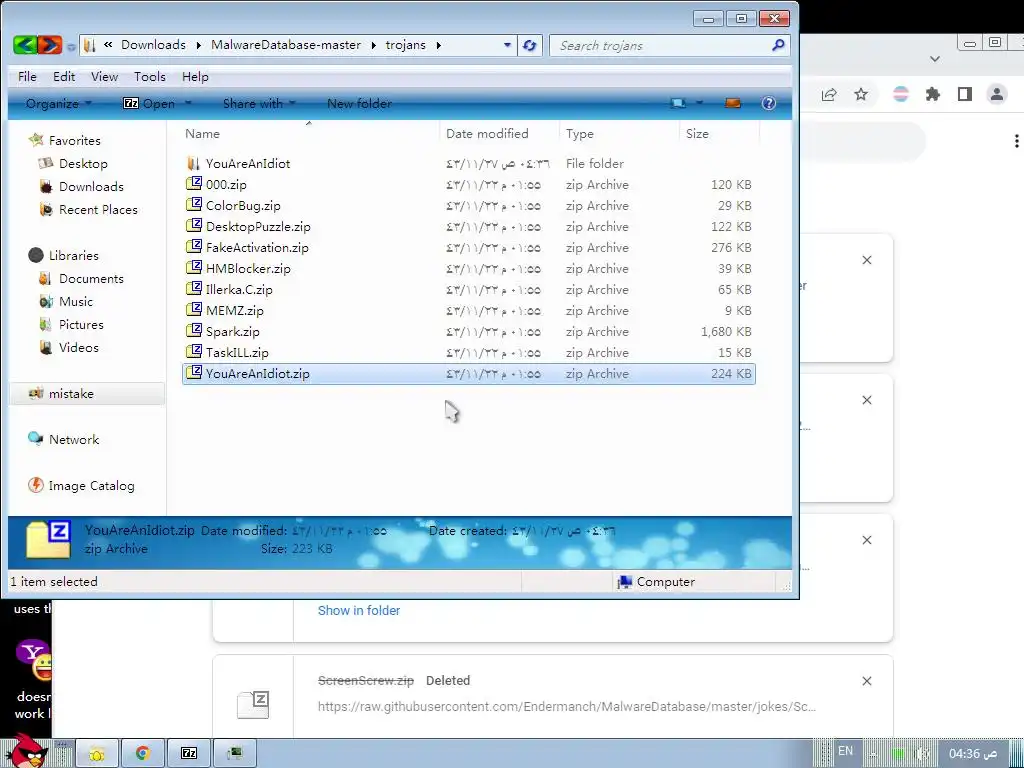Viewport: 1024px width, 768px height.
Task: Select the 000.zip file icon
Action: click(193, 184)
